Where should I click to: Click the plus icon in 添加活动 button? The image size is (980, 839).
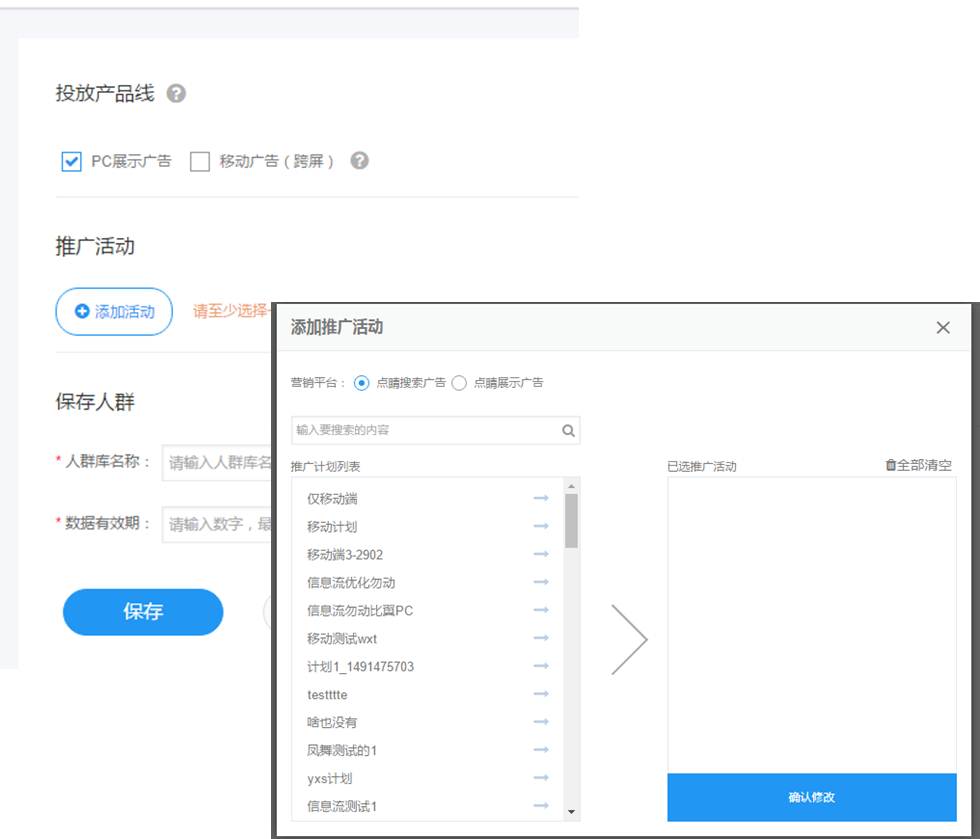click(x=79, y=311)
